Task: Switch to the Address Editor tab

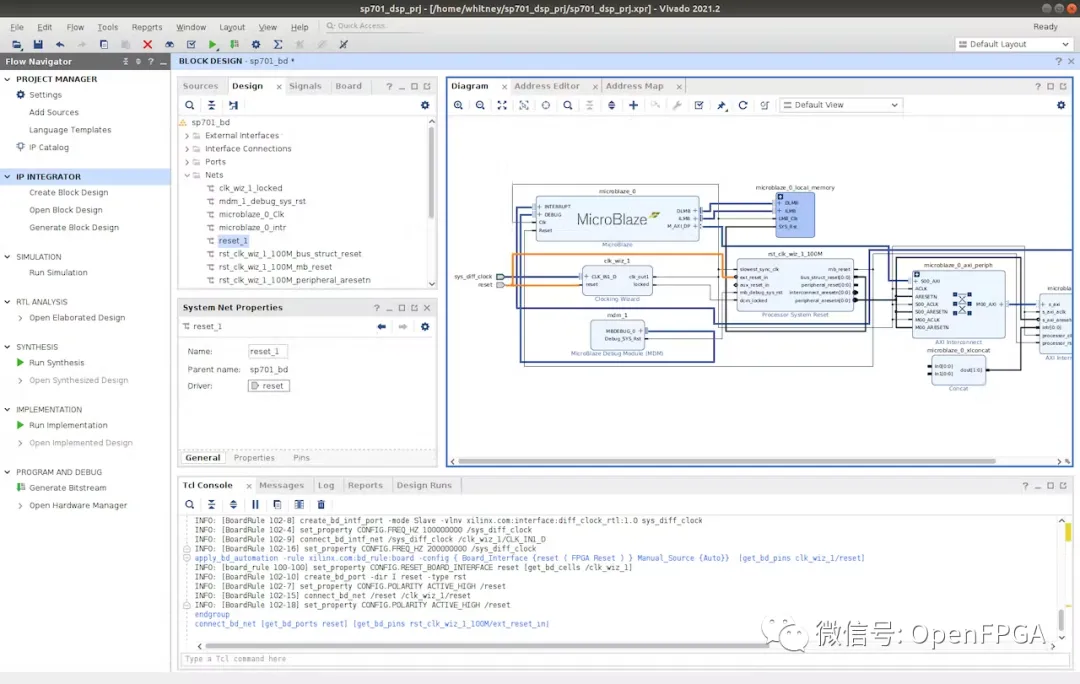Action: [547, 86]
